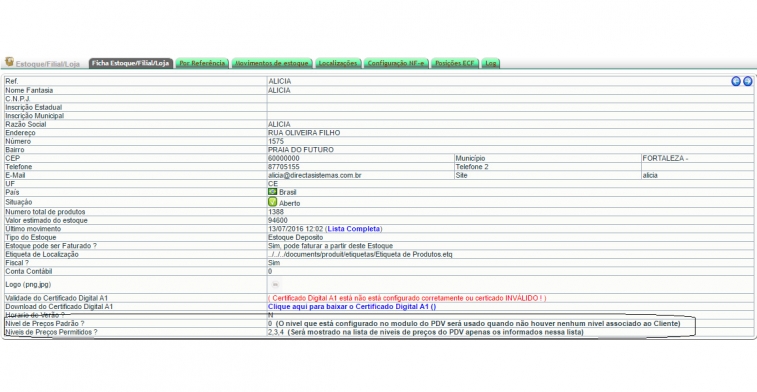The image size is (757, 392).
Task: Click the Brasil flag icon
Action: point(272,192)
